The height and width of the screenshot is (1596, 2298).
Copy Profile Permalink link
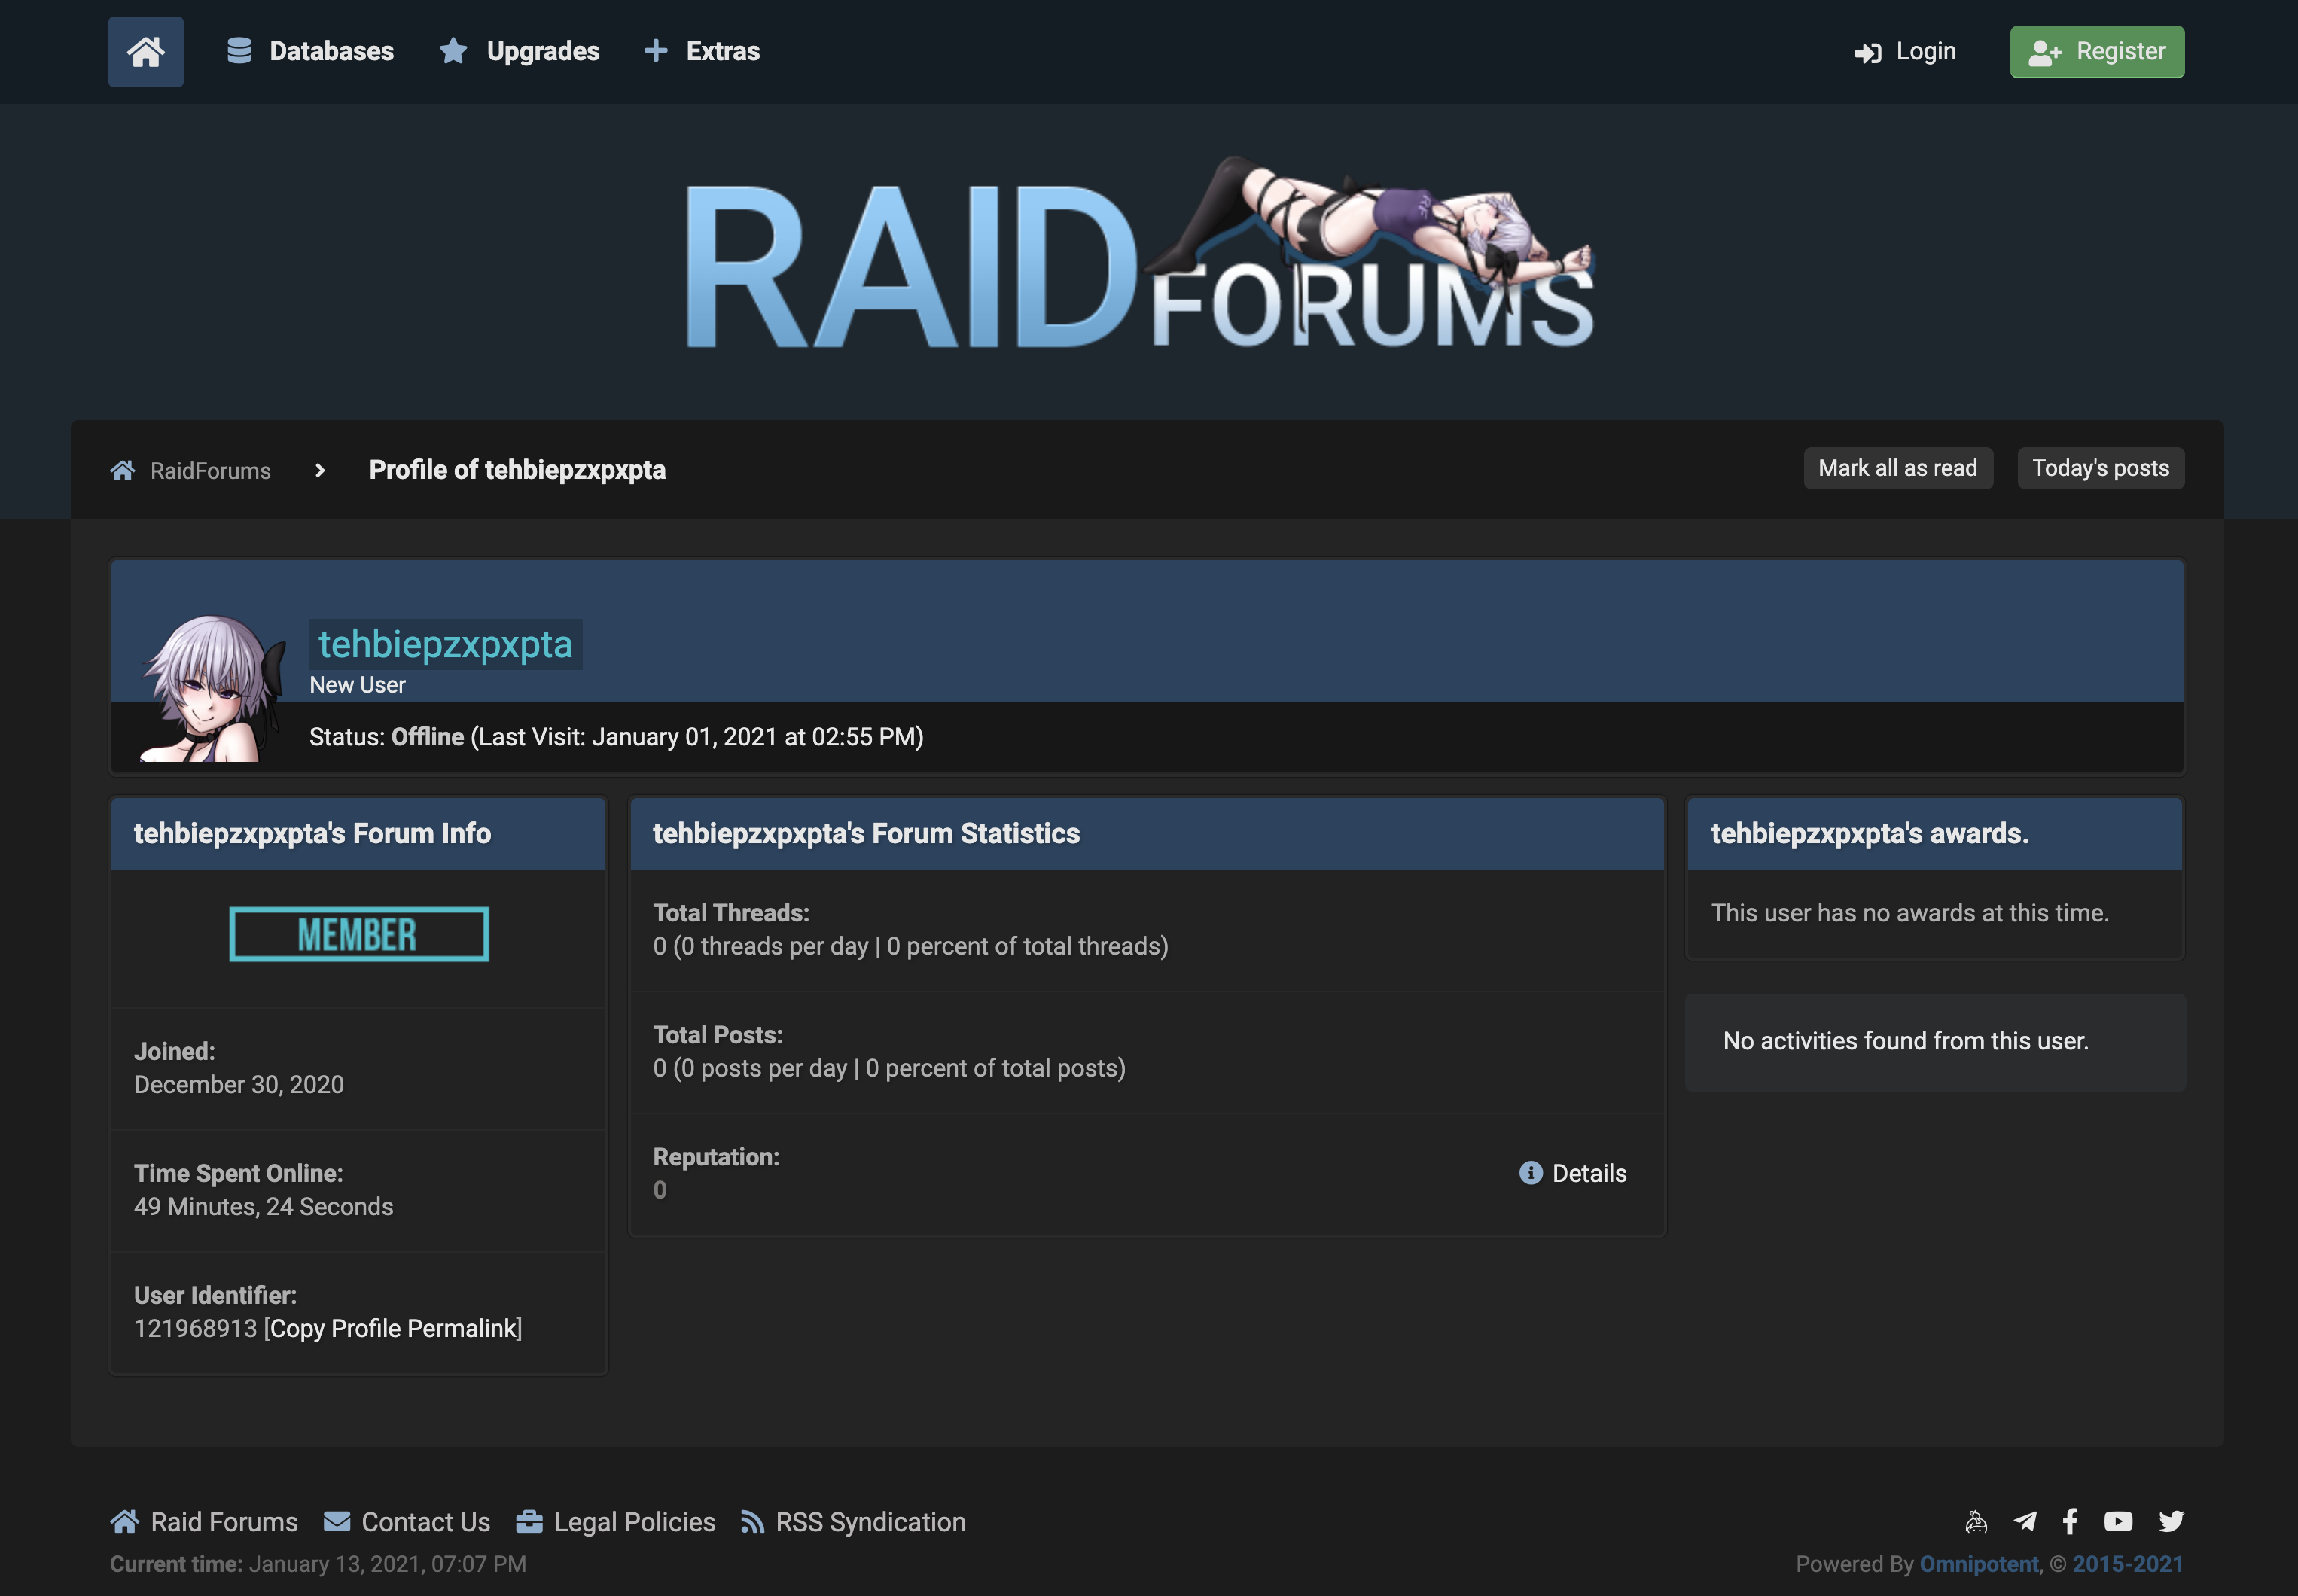click(x=393, y=1328)
